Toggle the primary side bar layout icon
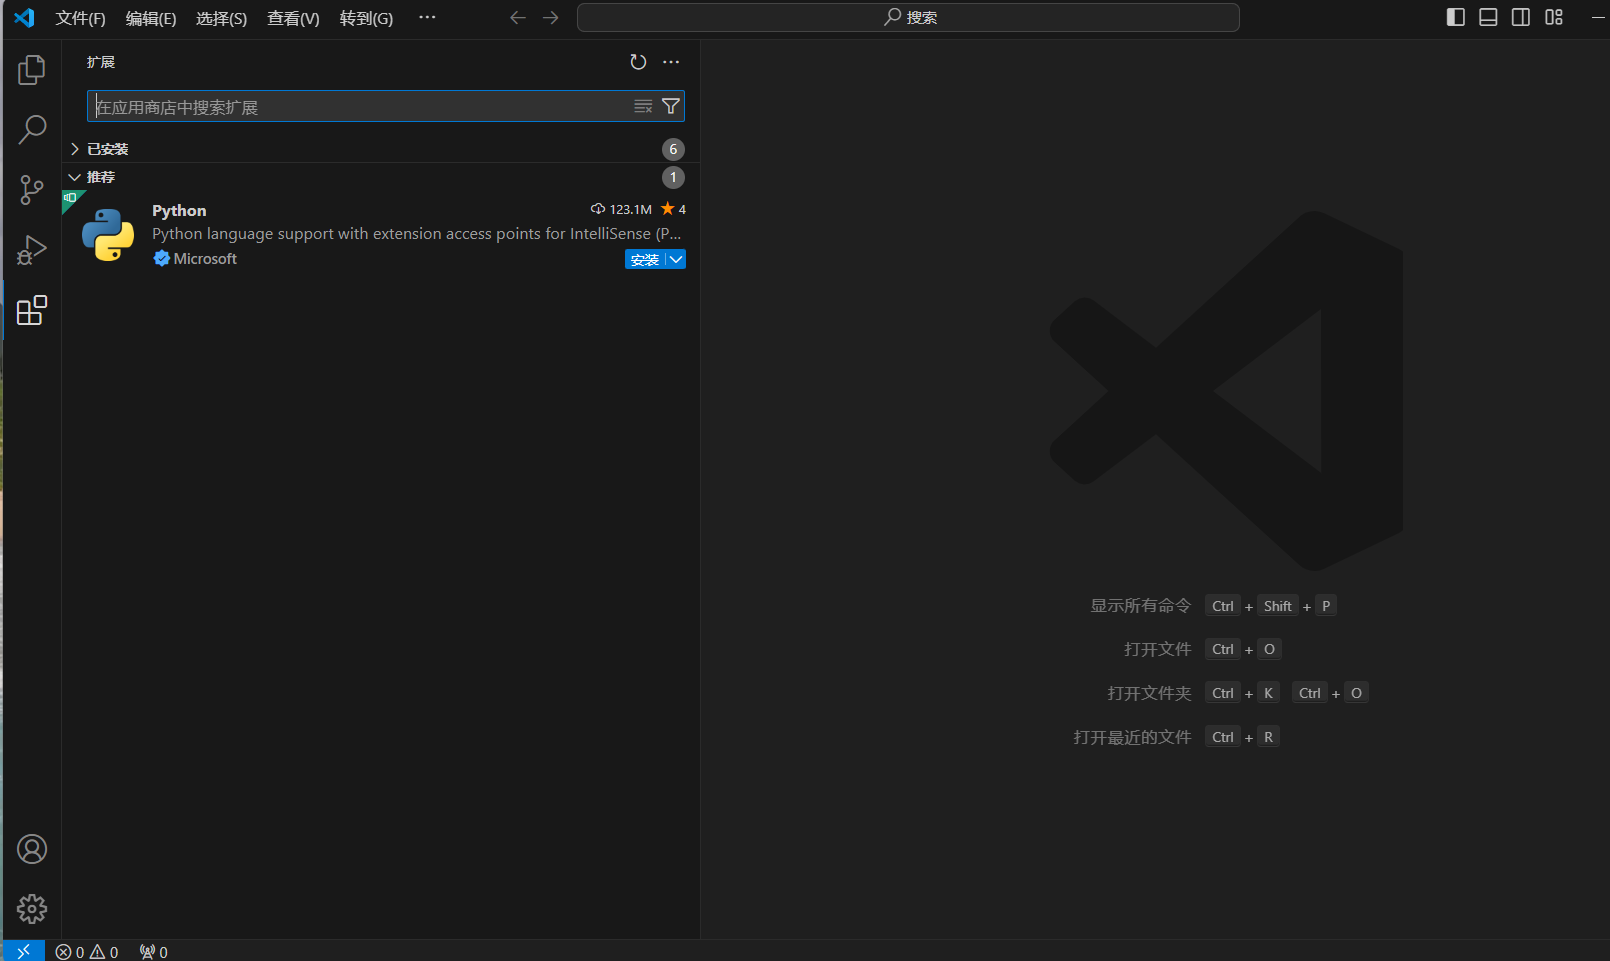 click(1456, 17)
